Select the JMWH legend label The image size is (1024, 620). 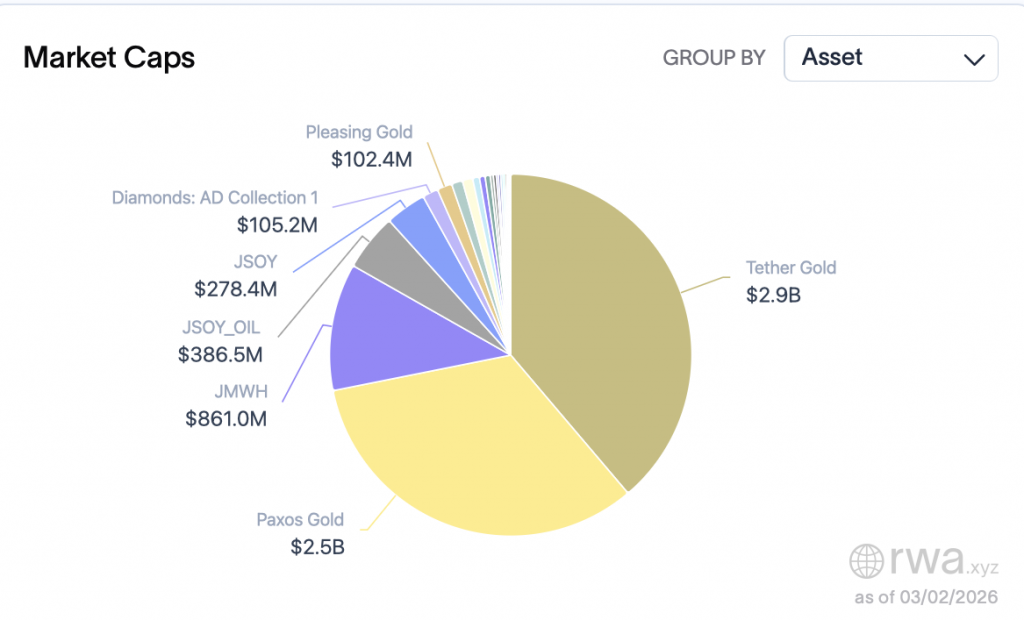pos(239,392)
